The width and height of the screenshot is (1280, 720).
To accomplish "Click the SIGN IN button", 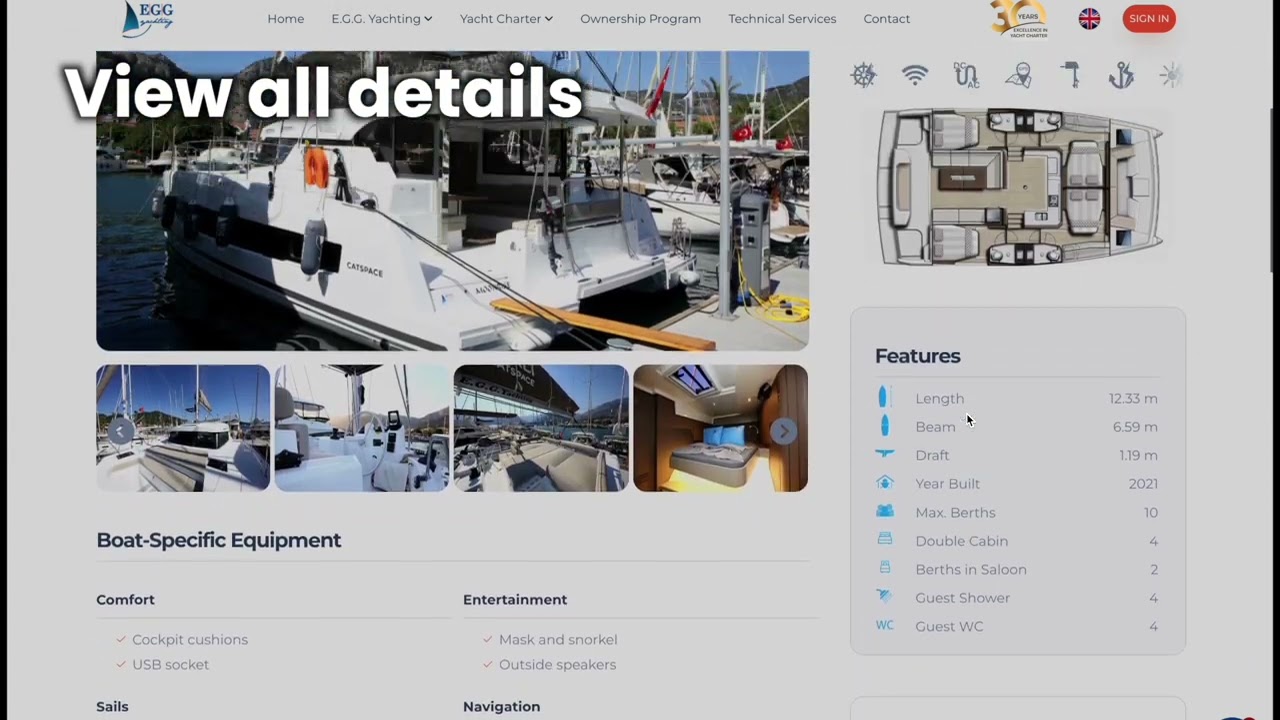I will (1149, 19).
